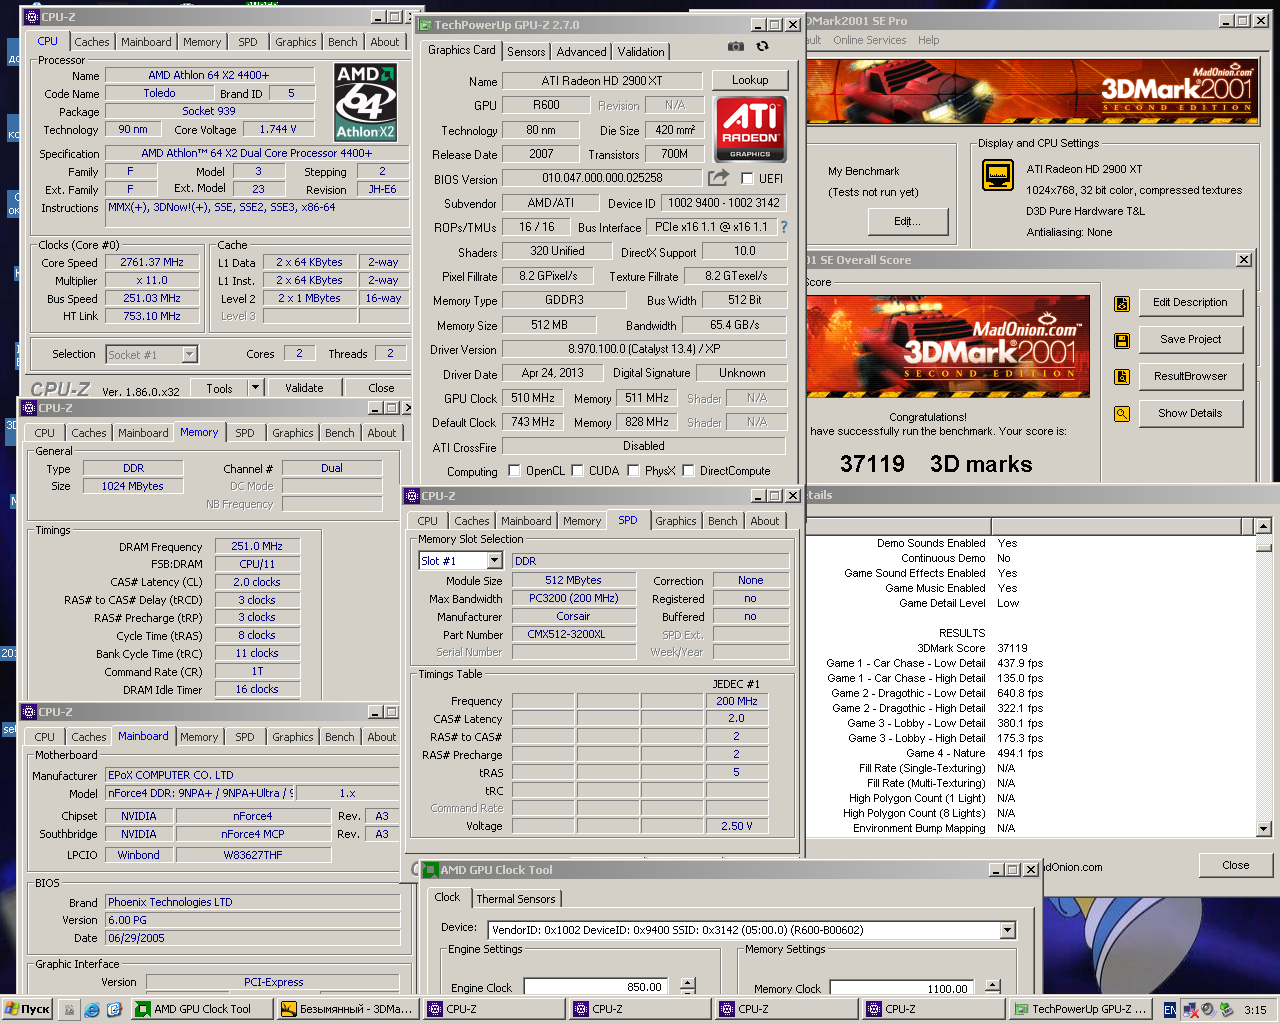Open the Device dropdown in AMD GPU Clock Tool
Image resolution: width=1280 pixels, height=1024 pixels.
[x=1007, y=930]
